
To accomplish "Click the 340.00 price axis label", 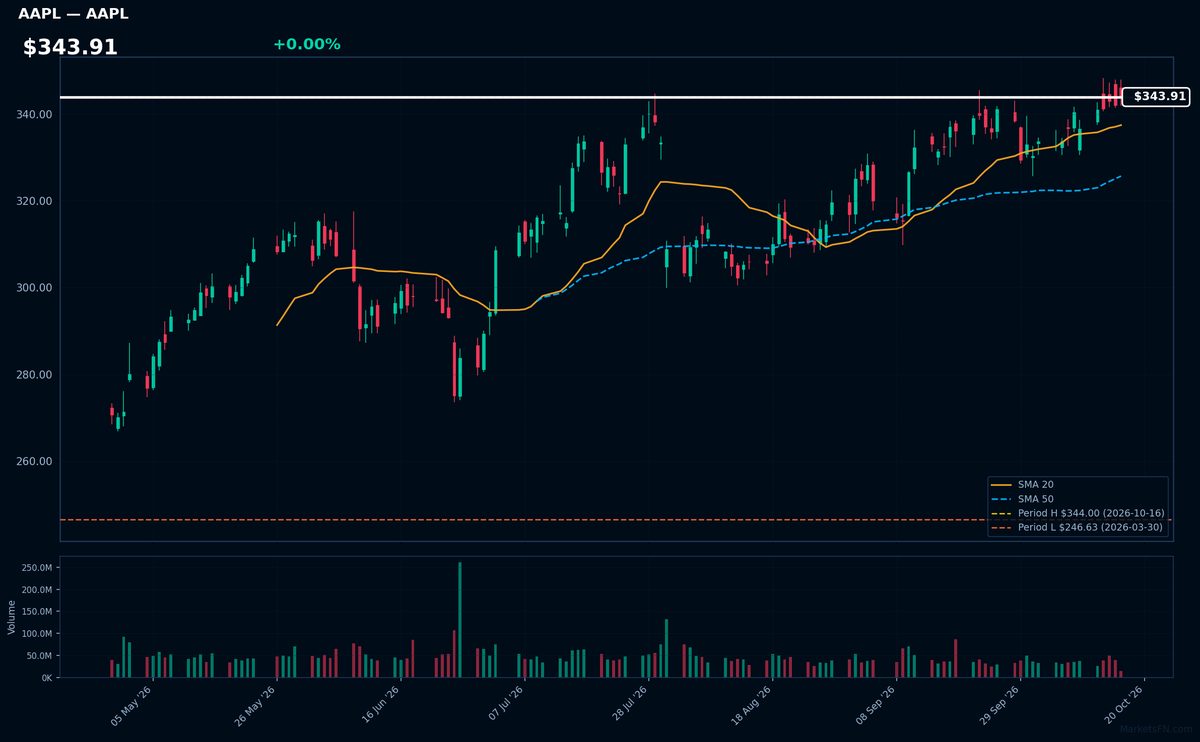I will (34, 115).
